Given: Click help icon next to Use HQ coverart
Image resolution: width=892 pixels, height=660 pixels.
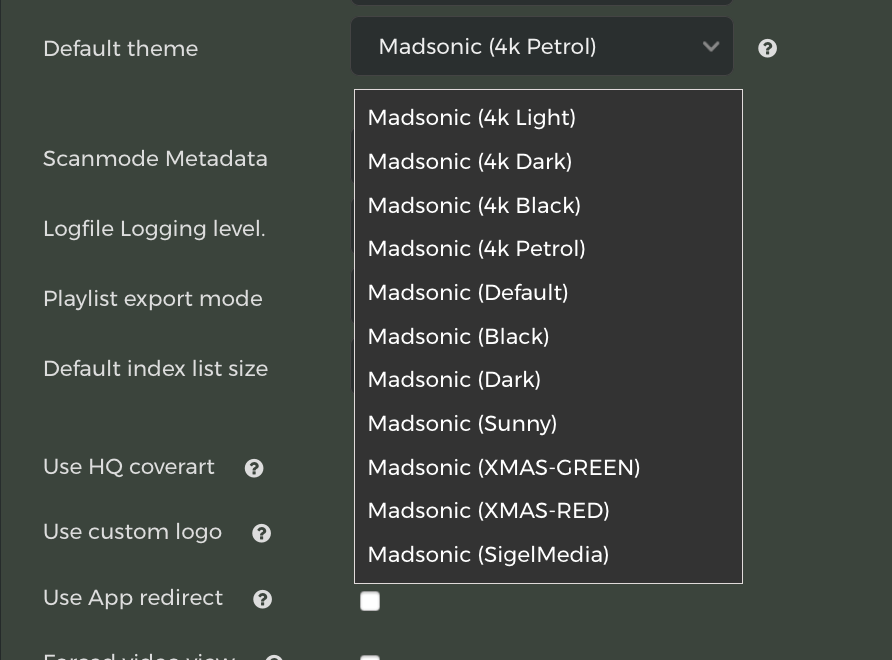Looking at the screenshot, I should 254,468.
